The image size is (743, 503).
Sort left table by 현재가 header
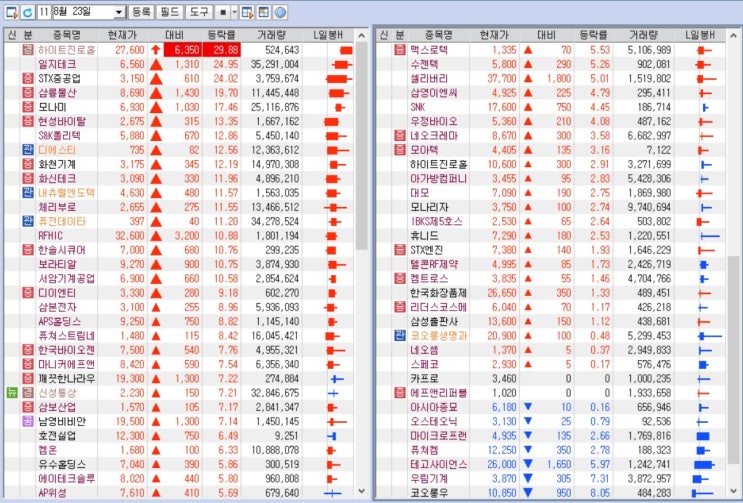coord(122,35)
